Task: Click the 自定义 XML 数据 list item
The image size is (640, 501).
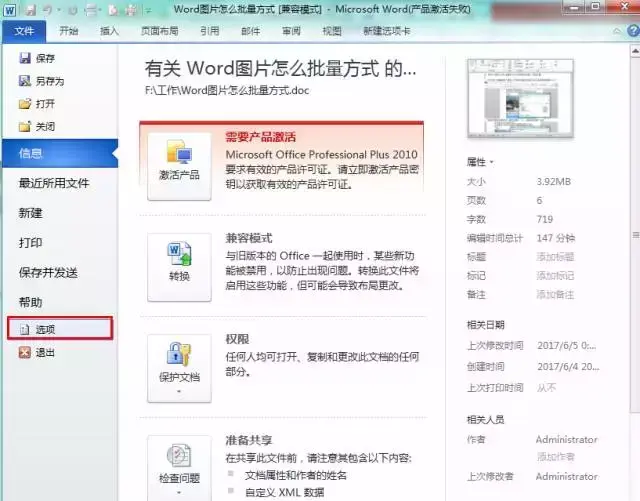Action: (x=284, y=492)
